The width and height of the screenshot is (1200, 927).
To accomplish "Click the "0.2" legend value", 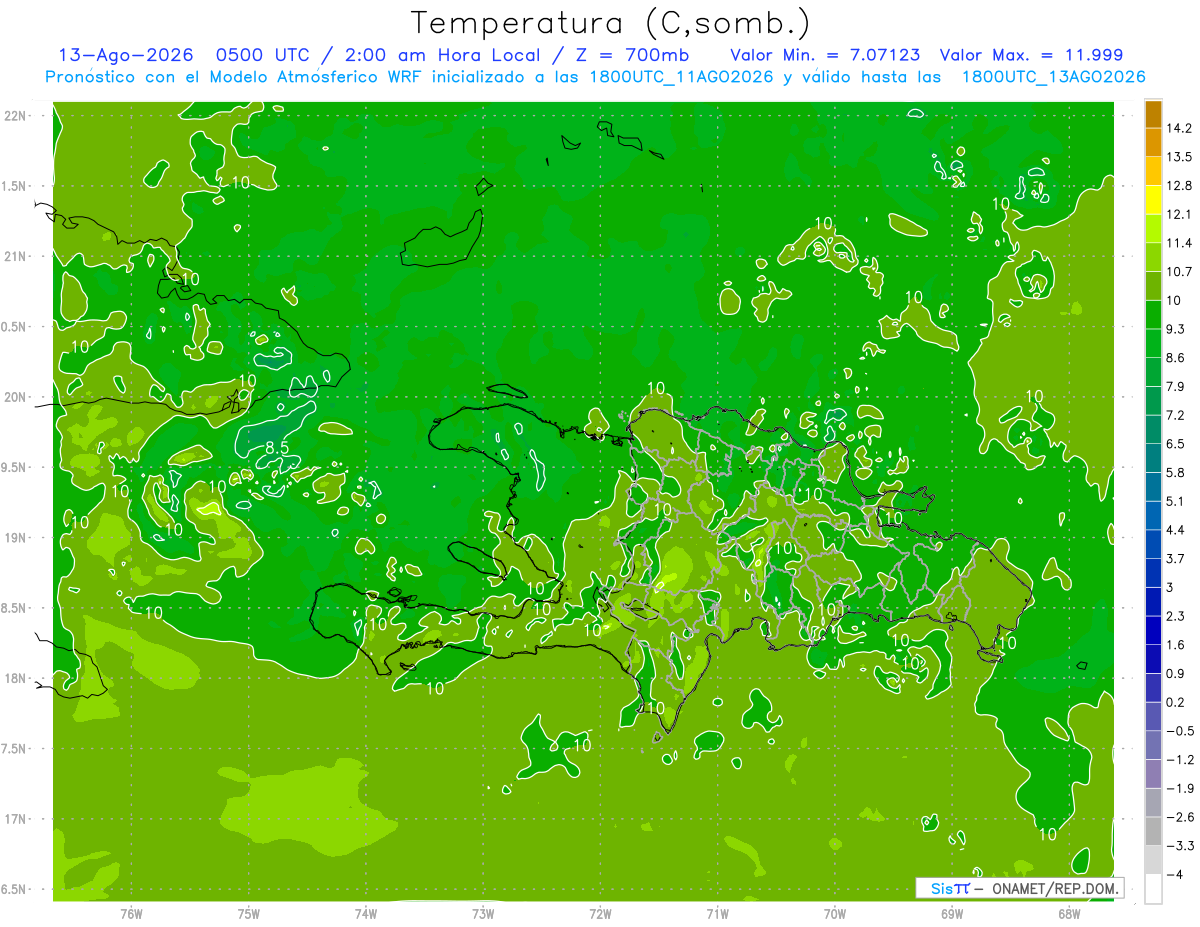I will coord(1176,702).
